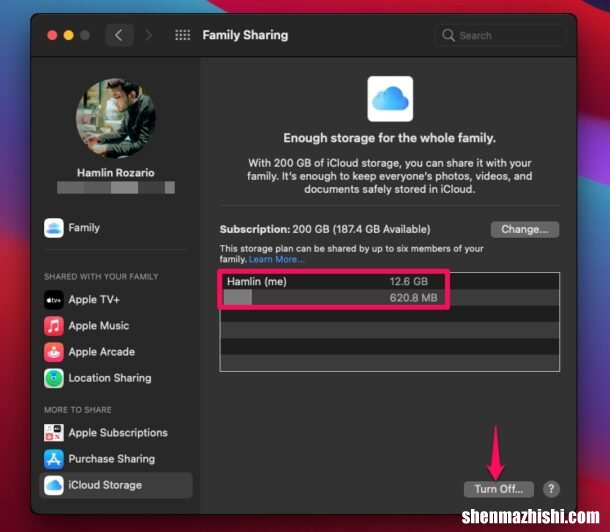This screenshot has width=610, height=532.
Task: Select Family in the sidebar
Action: click(84, 228)
